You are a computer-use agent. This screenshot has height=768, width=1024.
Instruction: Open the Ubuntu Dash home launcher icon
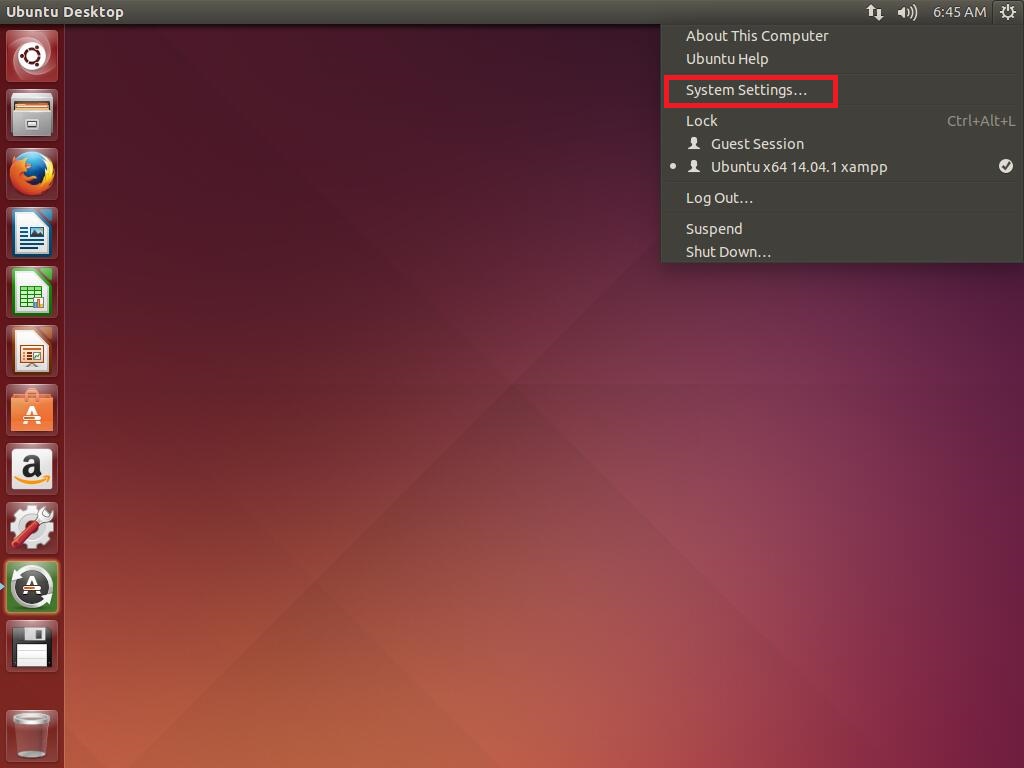click(x=32, y=56)
